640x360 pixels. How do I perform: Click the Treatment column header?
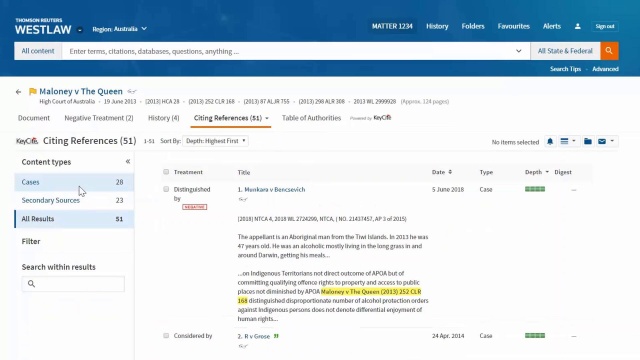click(188, 172)
